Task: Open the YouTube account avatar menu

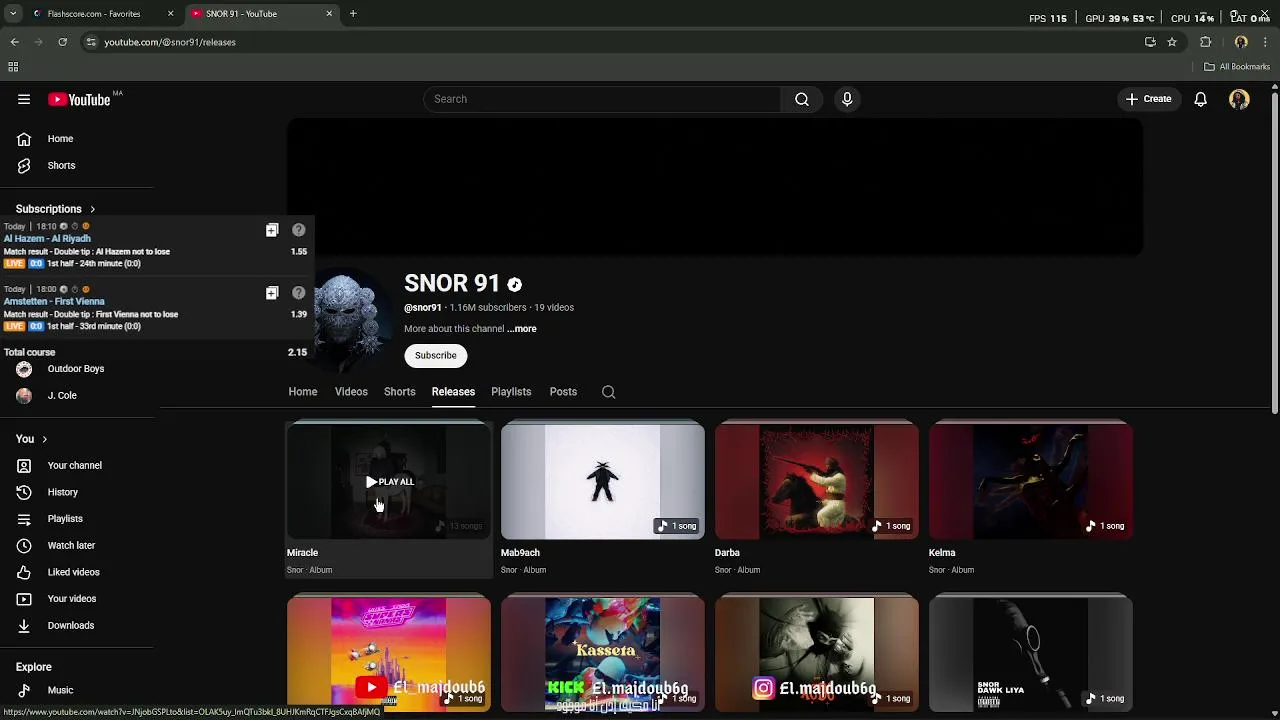Action: point(1239,99)
